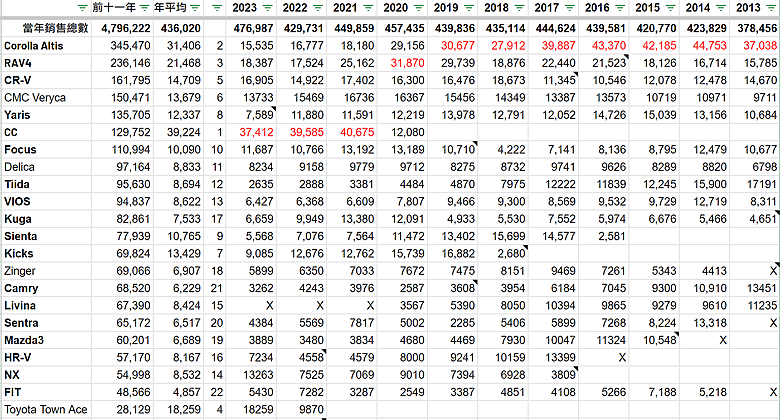Select Tiida 2013 value 17191
Screen dimensions: 780x420
(x=762, y=184)
